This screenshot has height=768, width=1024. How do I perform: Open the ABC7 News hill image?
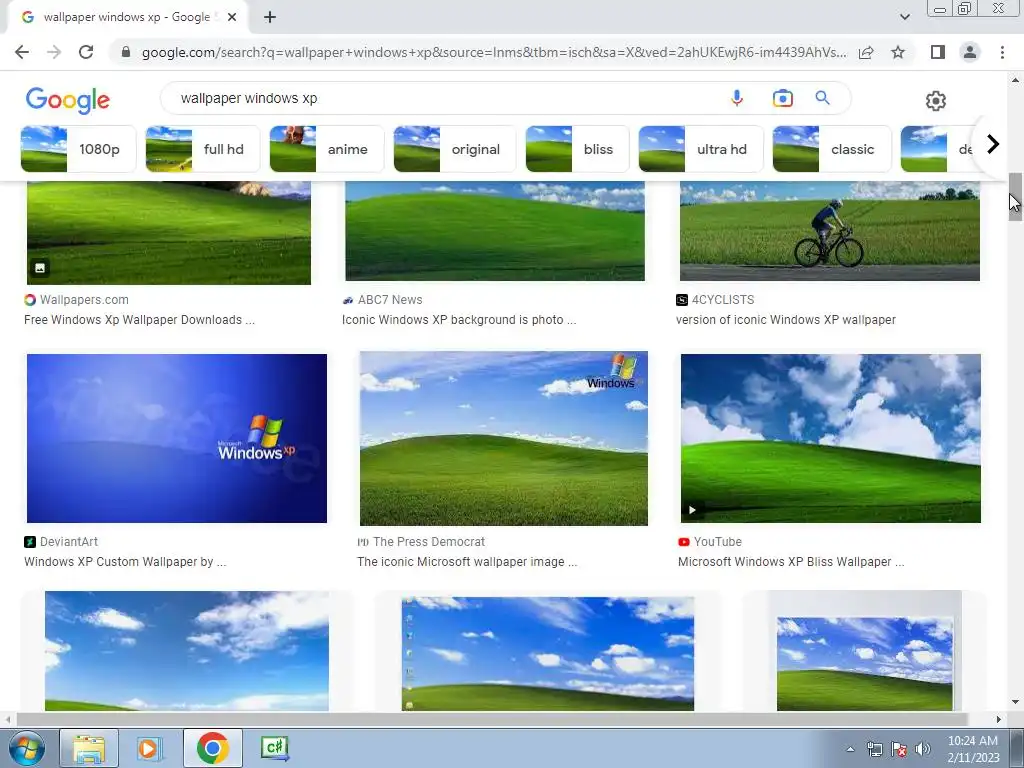(x=495, y=231)
